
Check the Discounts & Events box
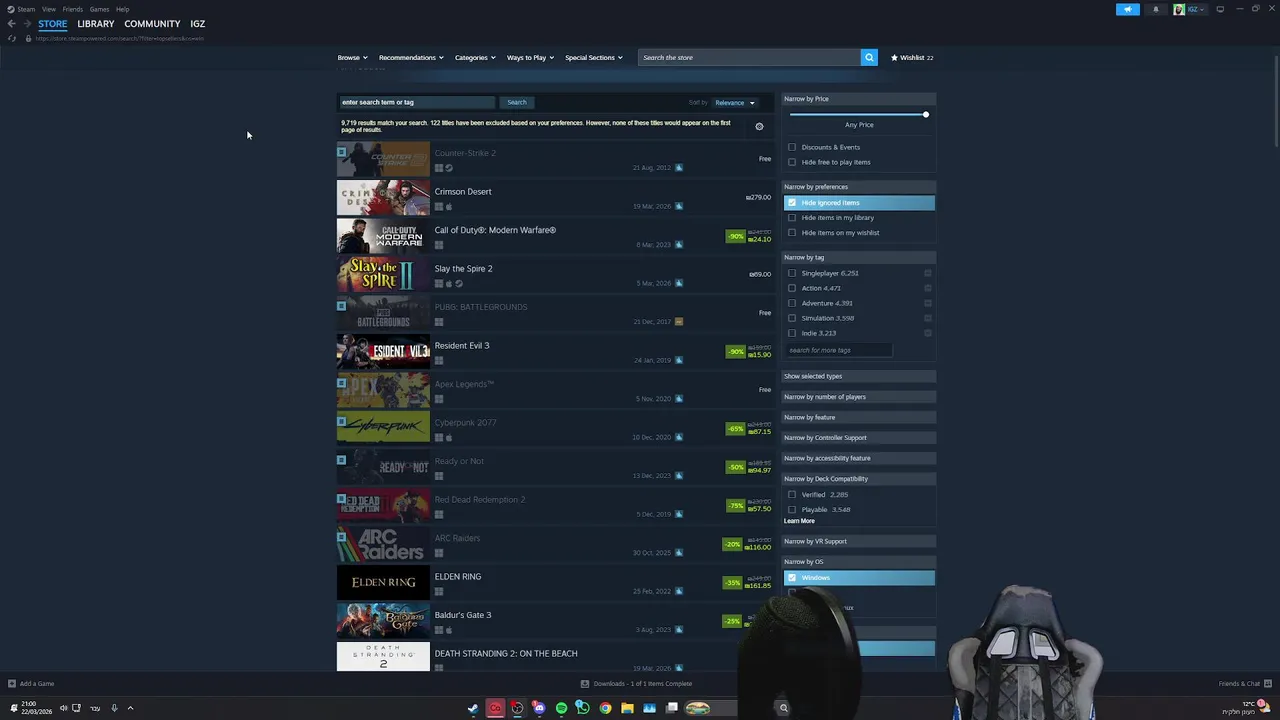pyautogui.click(x=792, y=147)
